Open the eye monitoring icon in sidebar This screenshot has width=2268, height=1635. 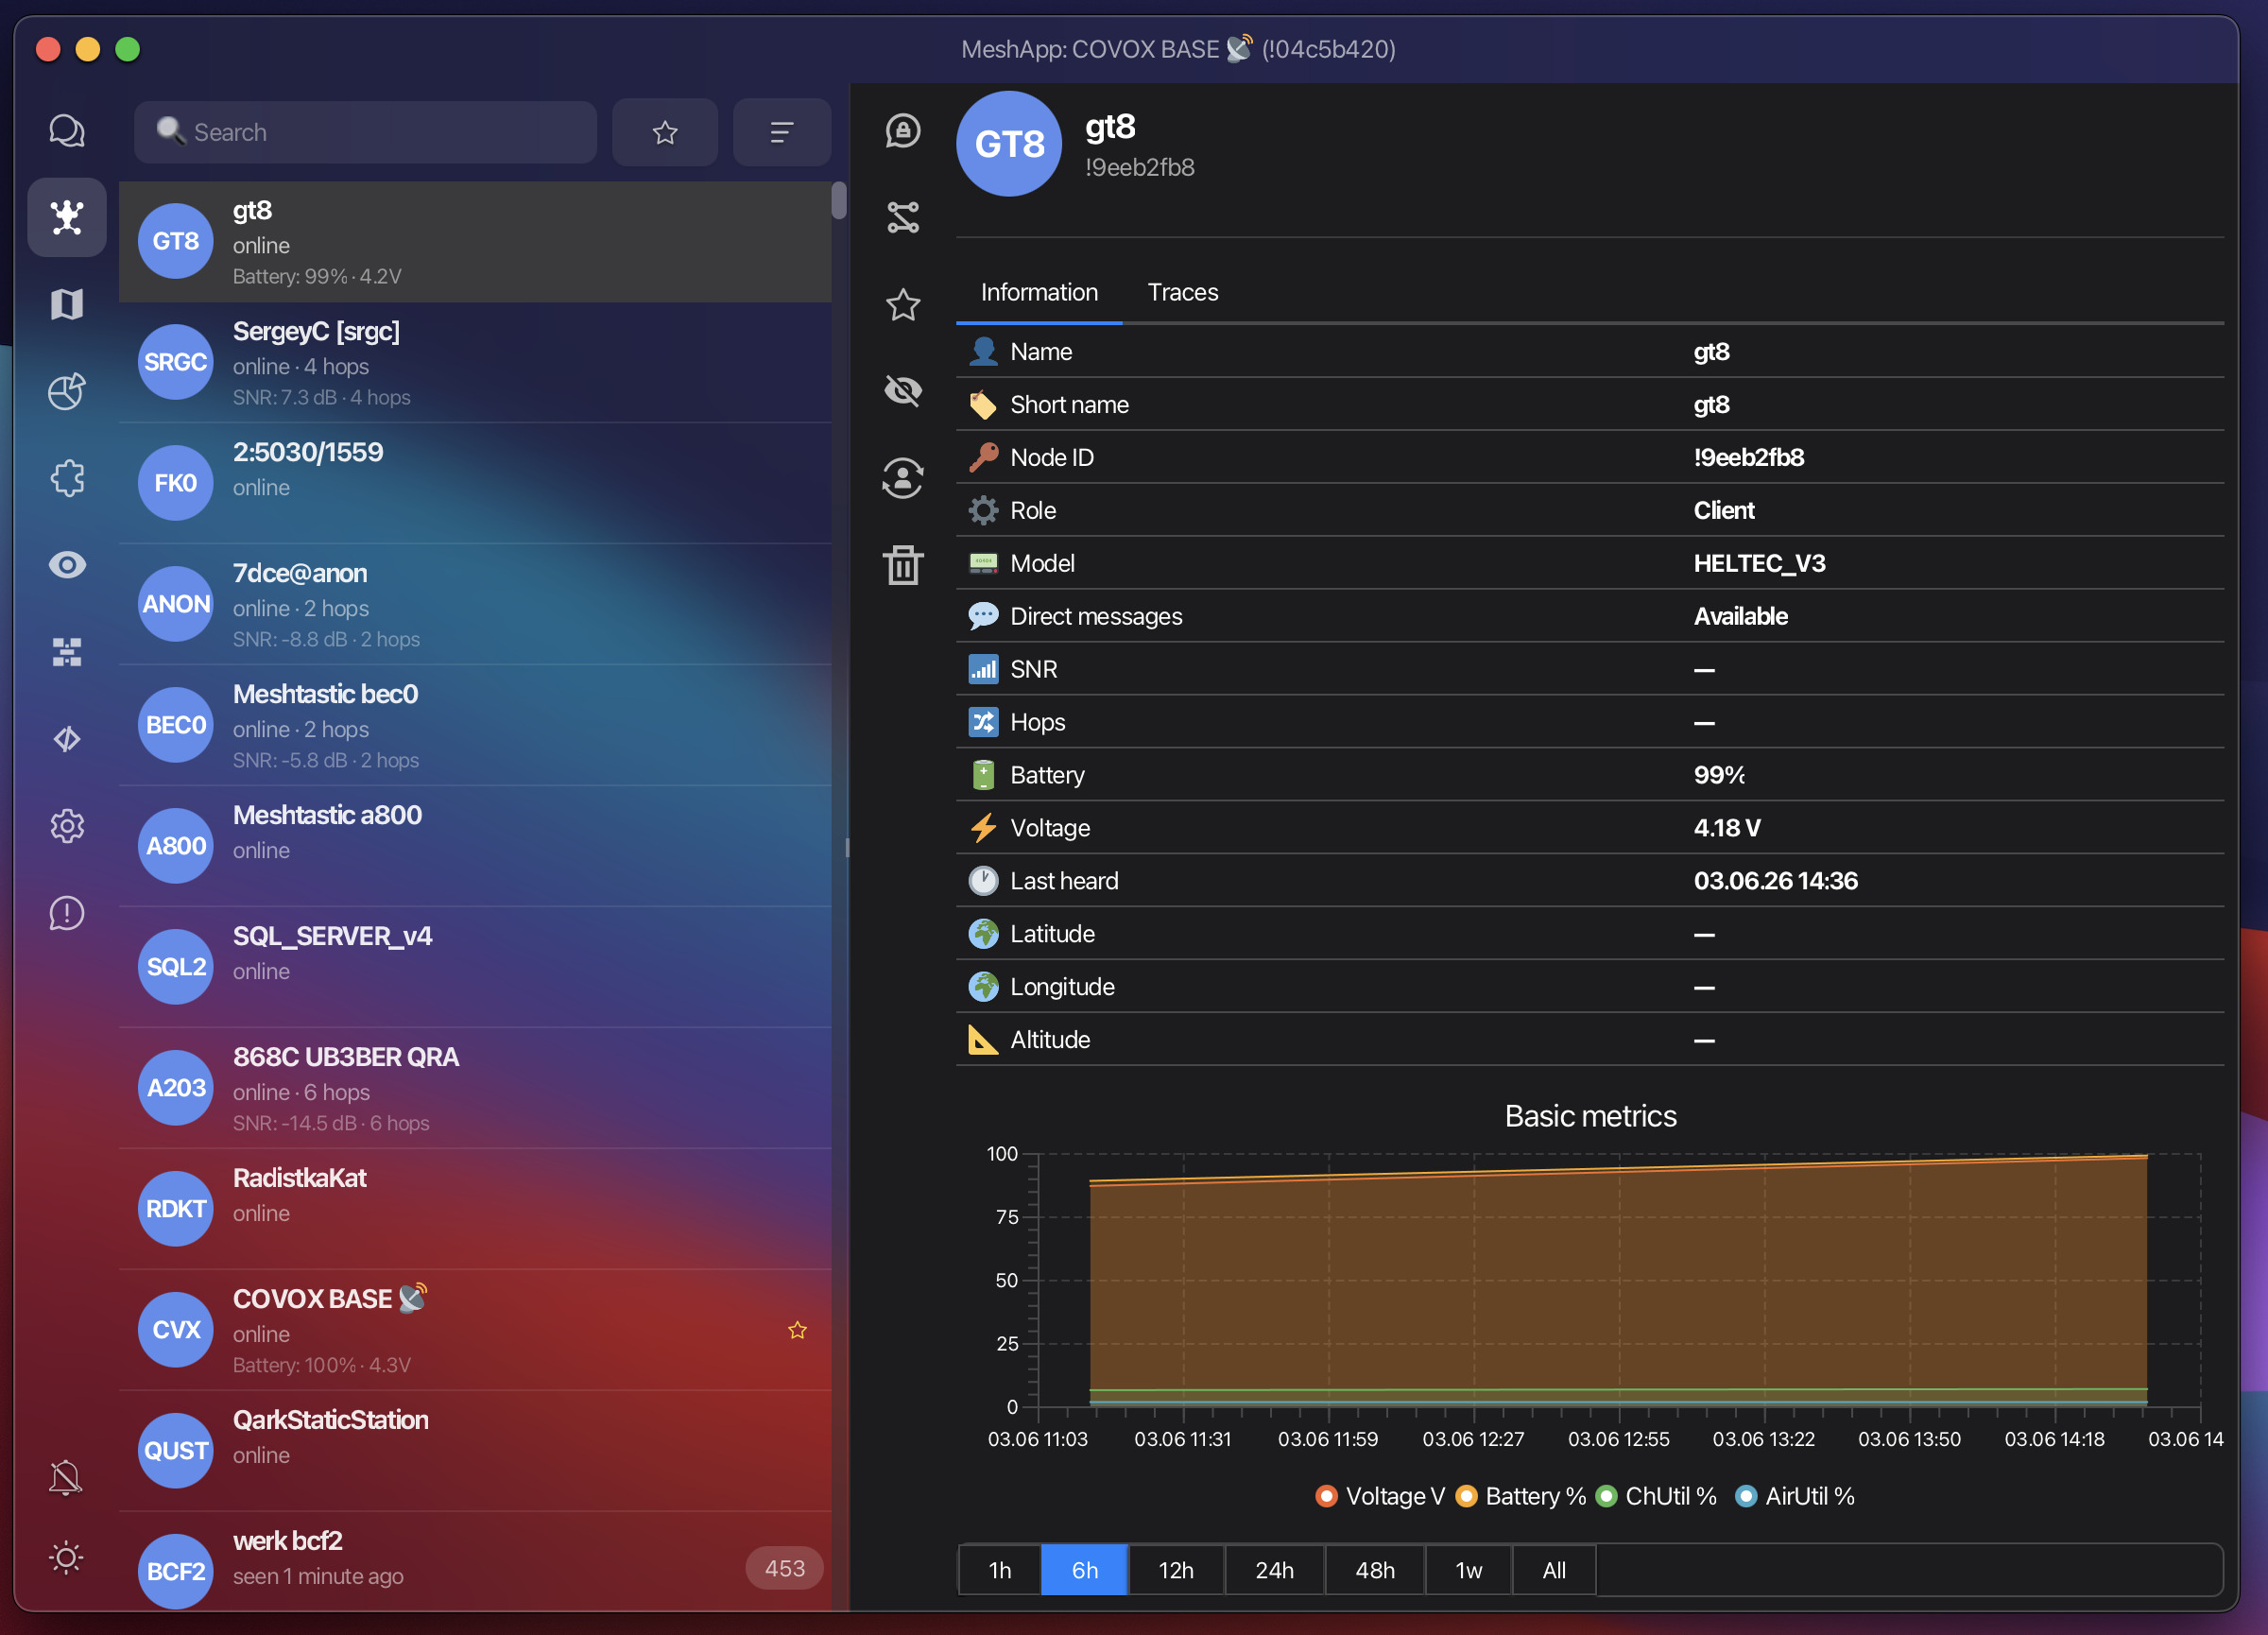(67, 565)
